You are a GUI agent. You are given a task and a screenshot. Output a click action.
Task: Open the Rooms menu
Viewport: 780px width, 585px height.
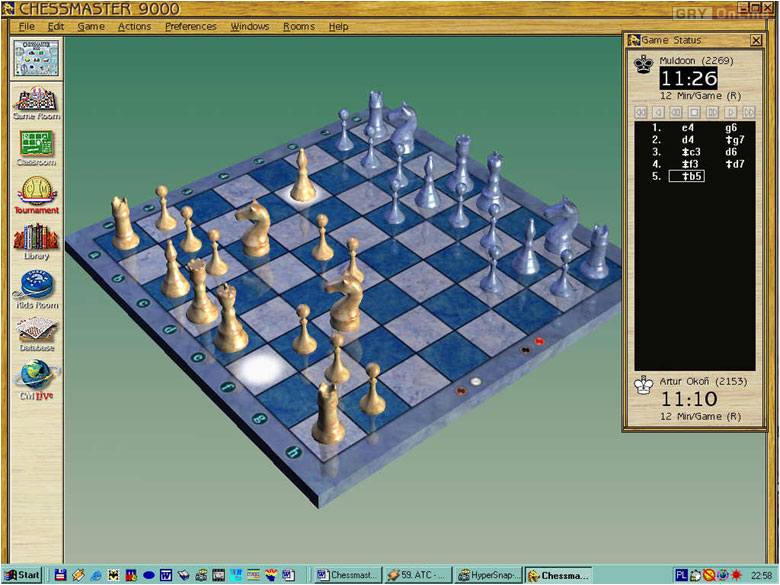[299, 26]
